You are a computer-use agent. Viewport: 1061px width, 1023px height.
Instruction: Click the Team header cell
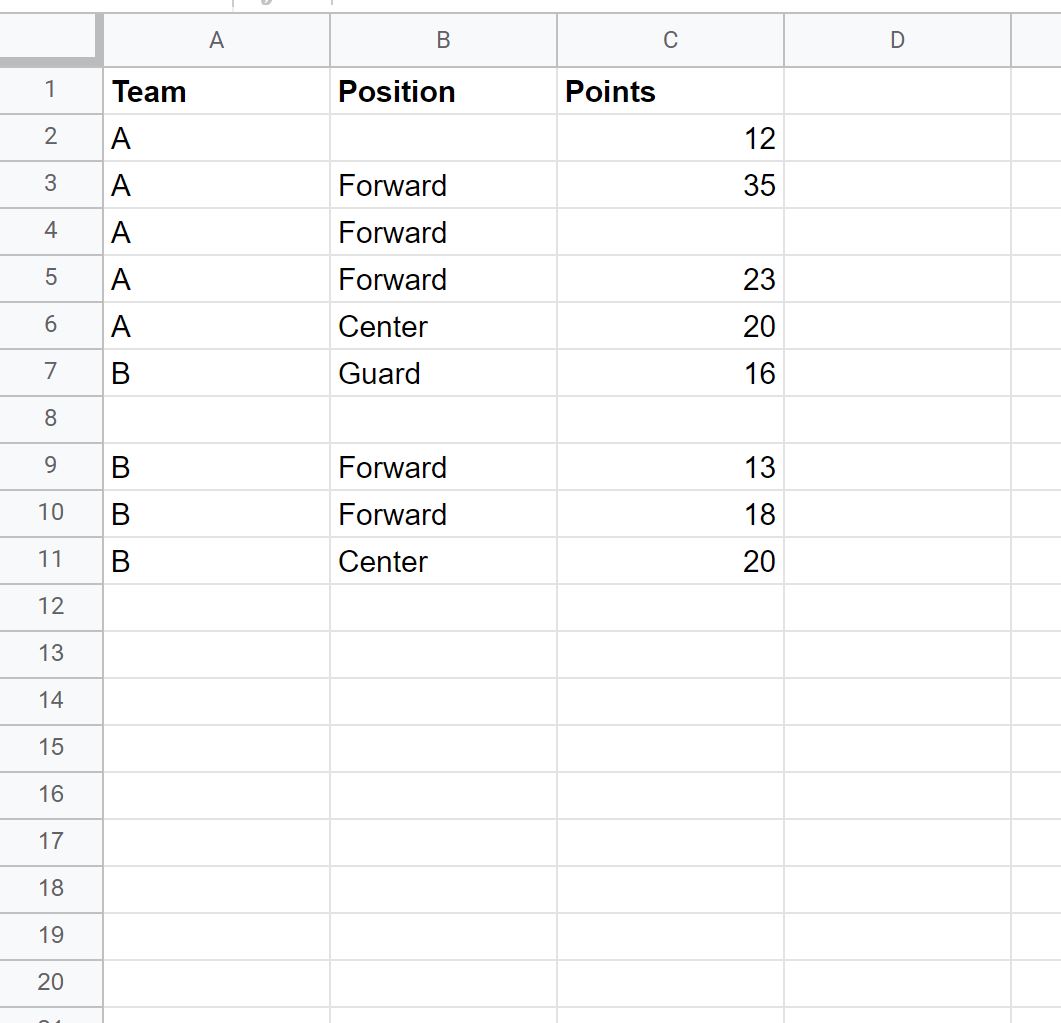[217, 91]
